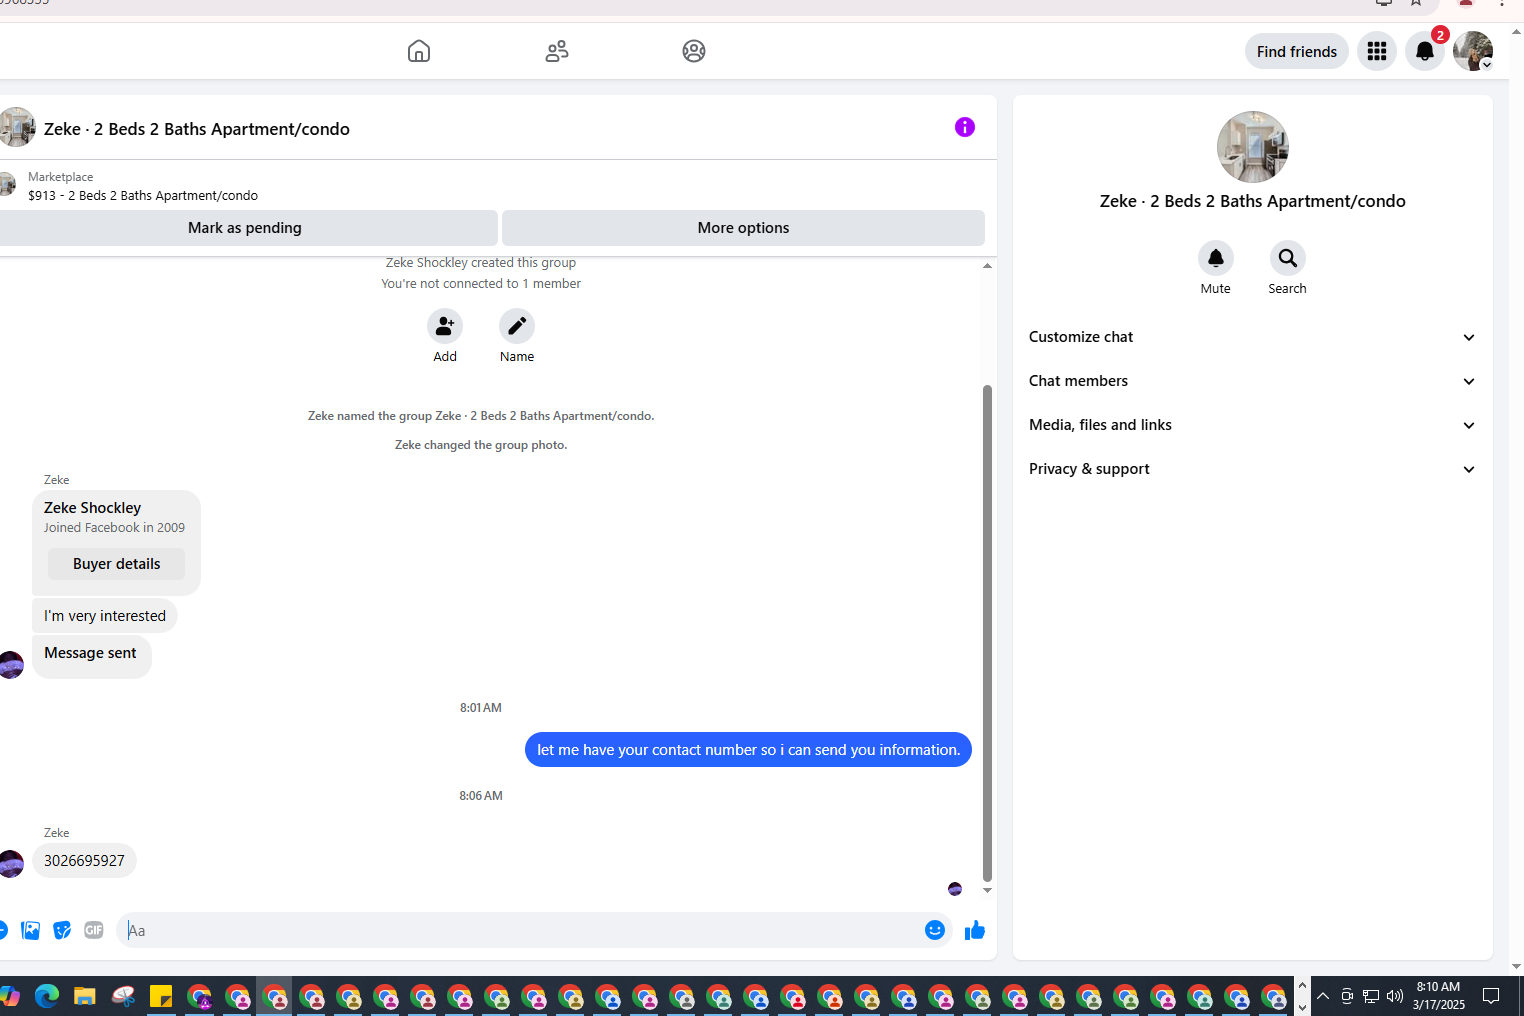Open the $913 Marketplace listing link
Viewport: 1524px width, 1016px height.
point(143,195)
